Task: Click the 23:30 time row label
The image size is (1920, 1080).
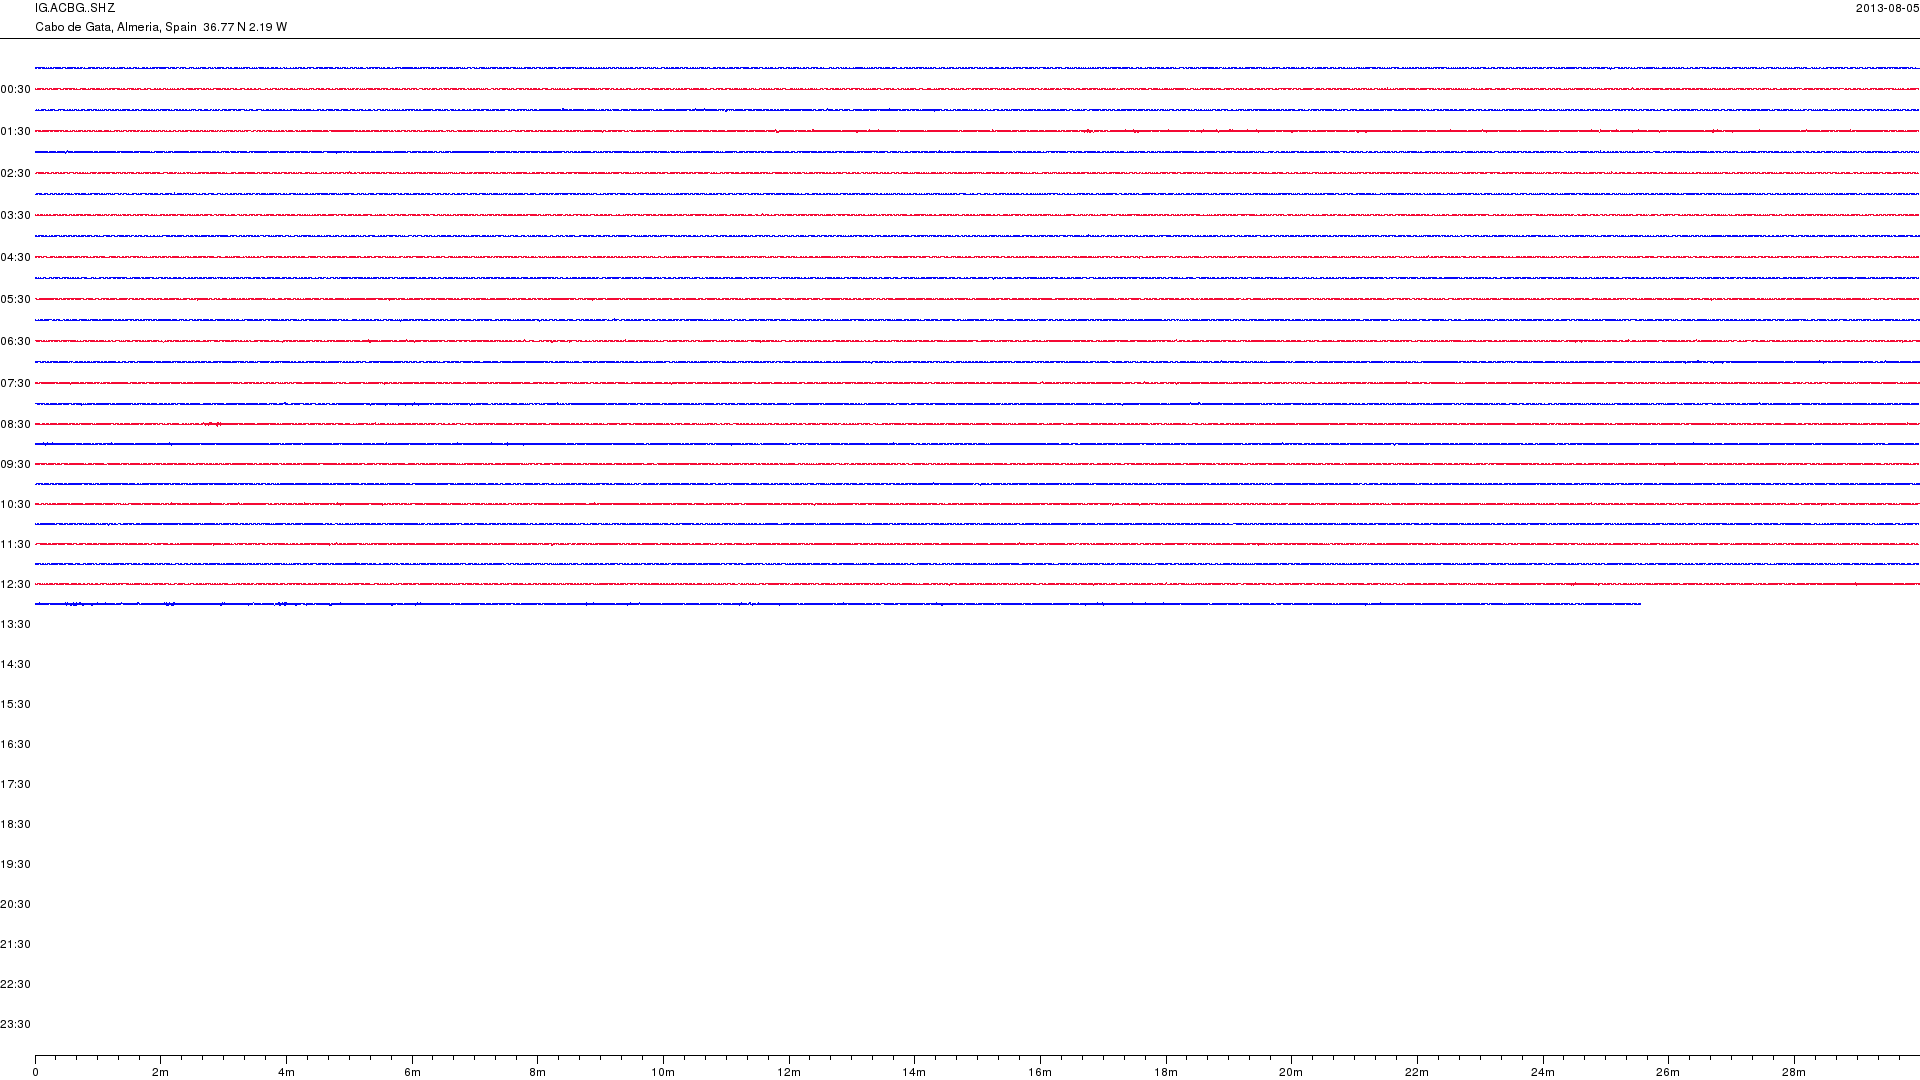Action: tap(16, 1025)
